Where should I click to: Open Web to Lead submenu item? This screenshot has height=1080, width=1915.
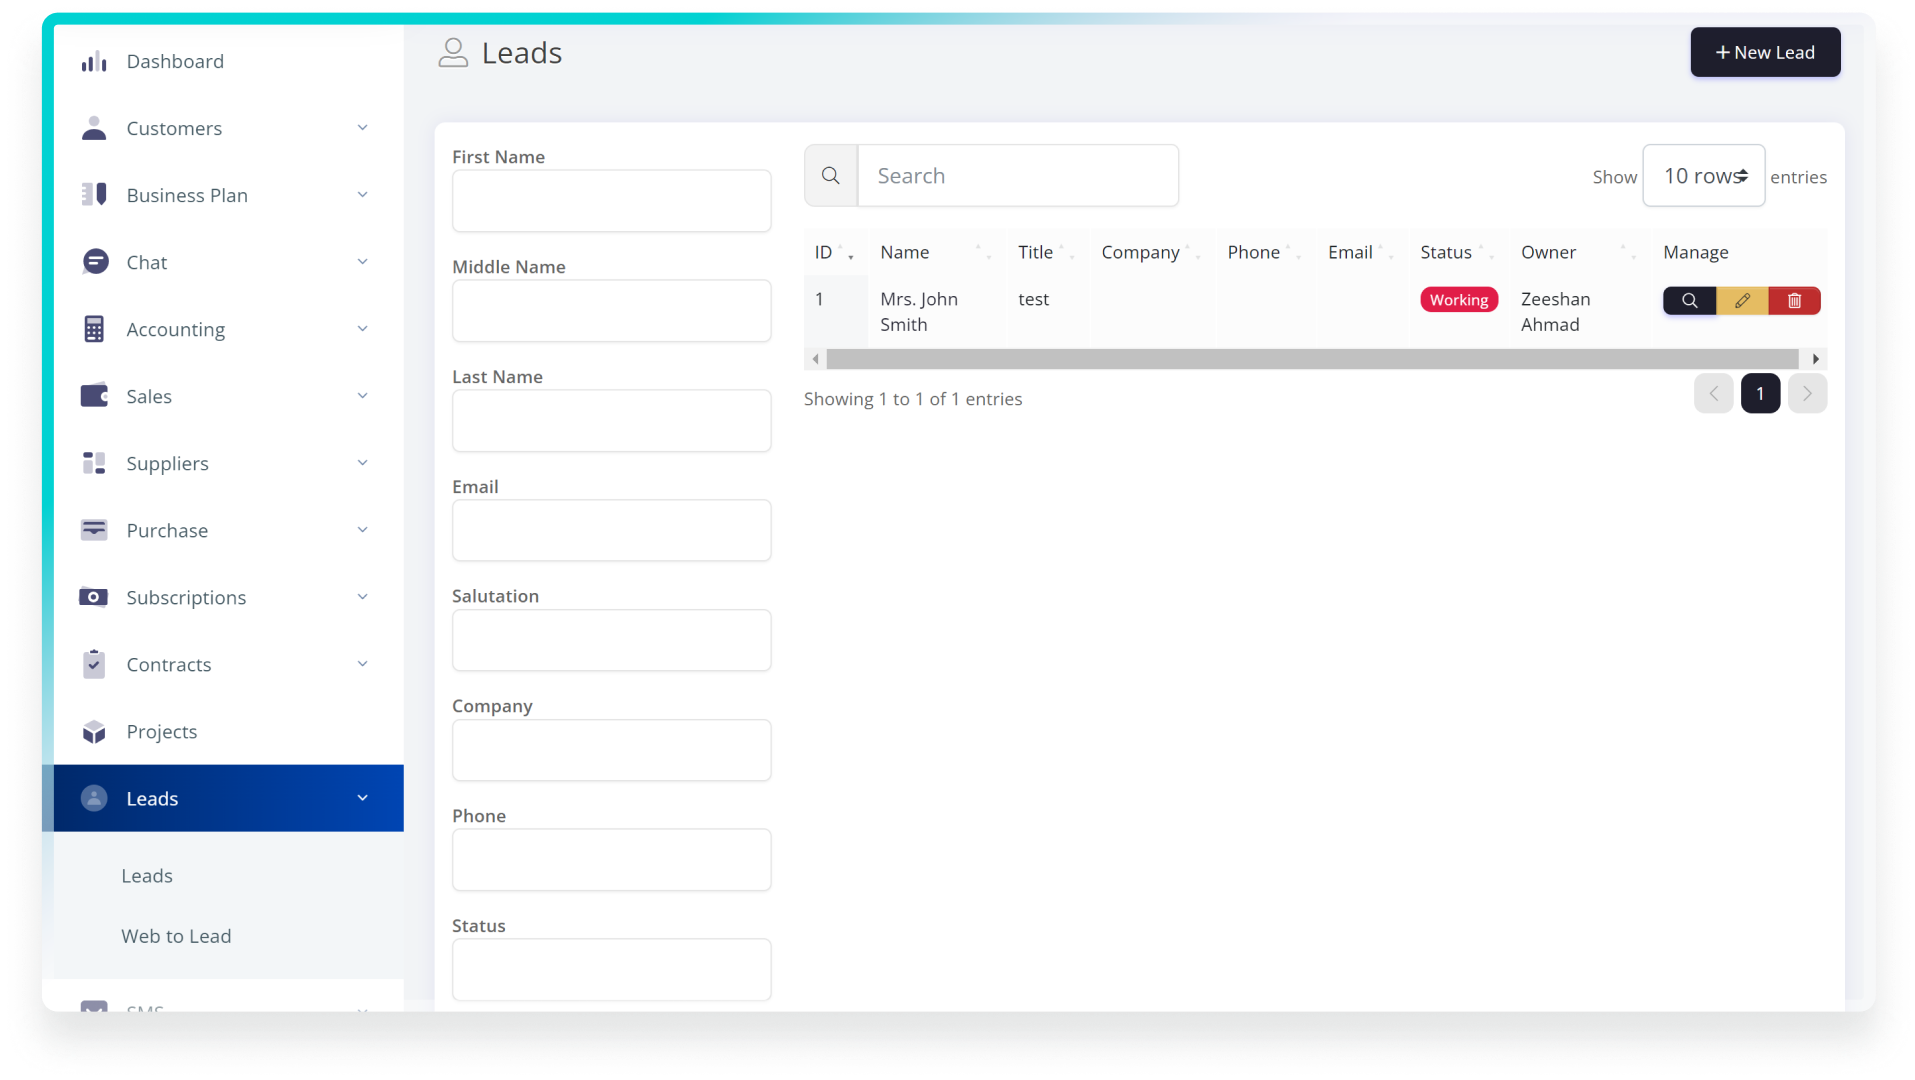click(176, 936)
